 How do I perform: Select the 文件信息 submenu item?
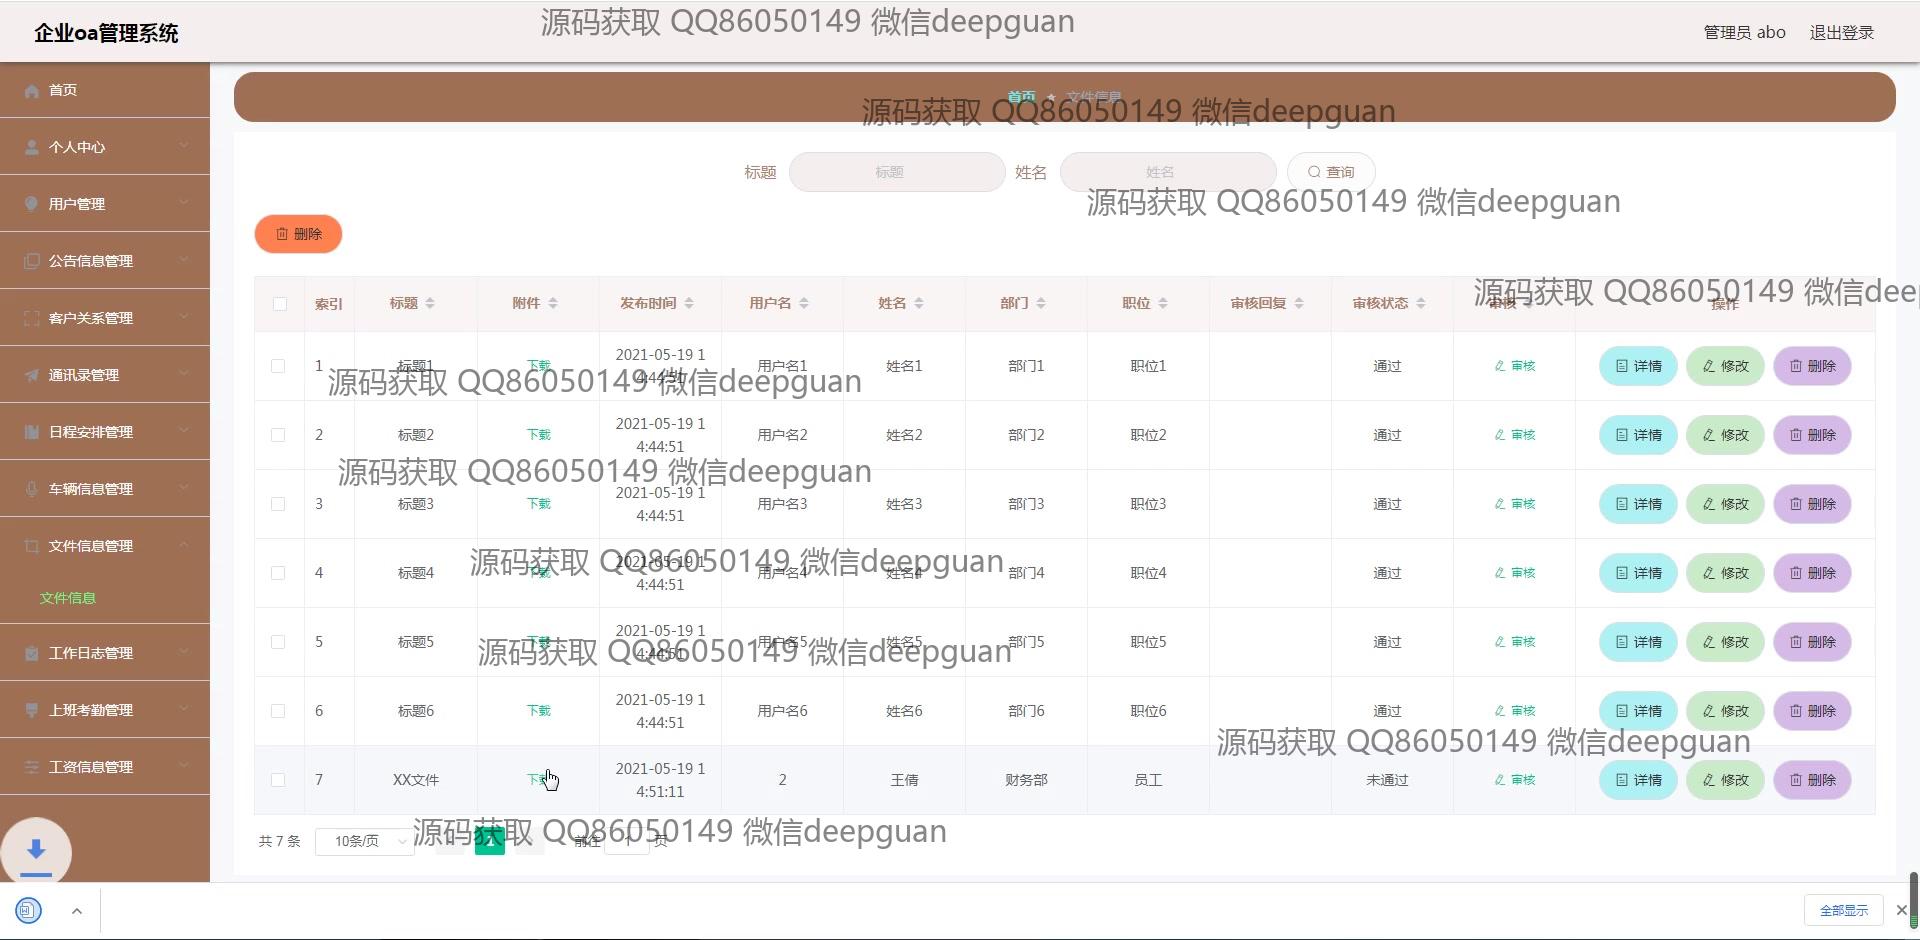coord(68,598)
